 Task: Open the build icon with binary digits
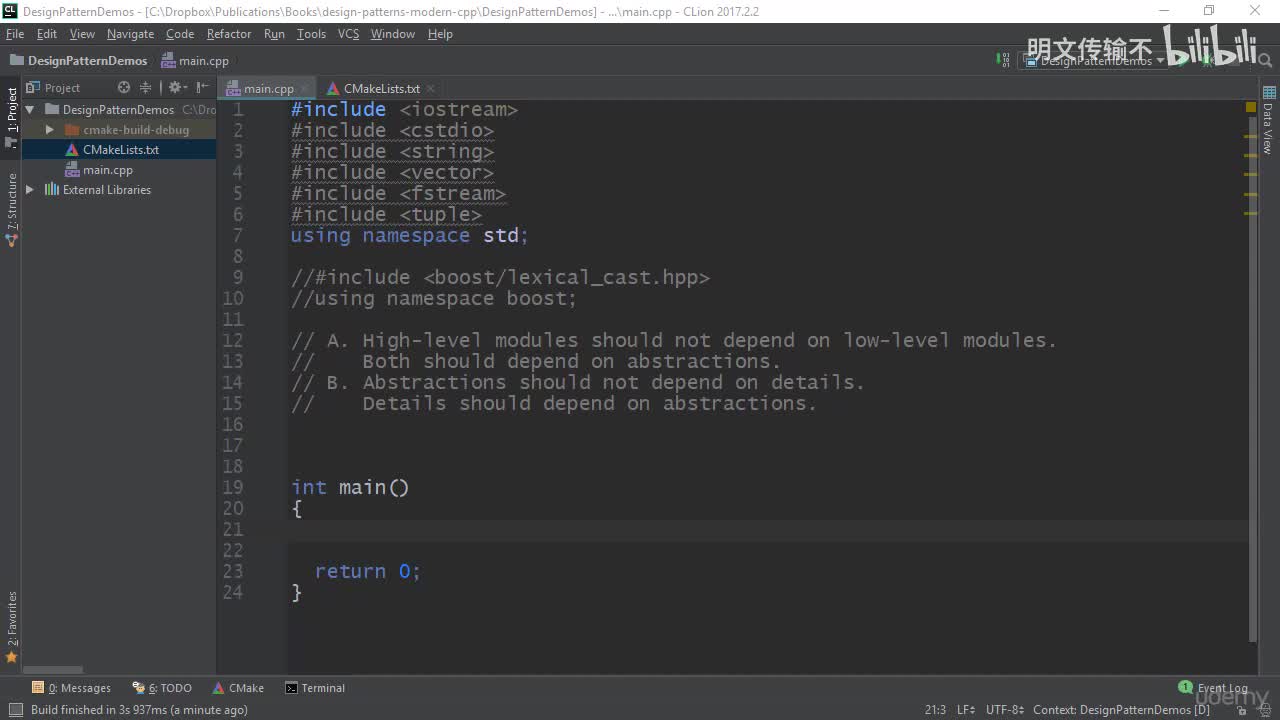(1003, 60)
